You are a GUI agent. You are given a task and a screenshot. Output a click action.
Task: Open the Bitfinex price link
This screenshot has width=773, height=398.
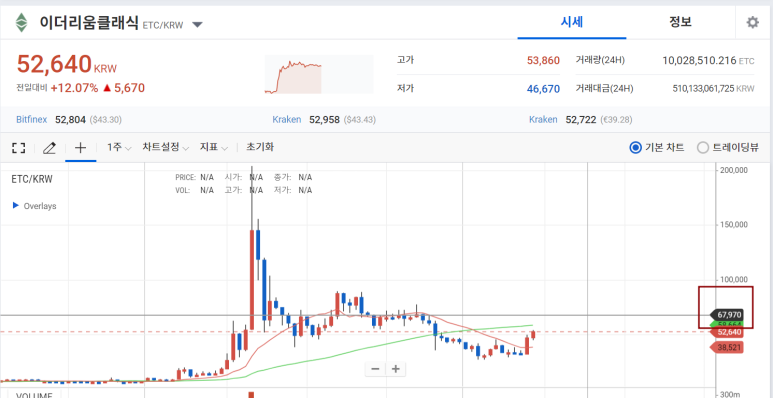[x=32, y=119]
